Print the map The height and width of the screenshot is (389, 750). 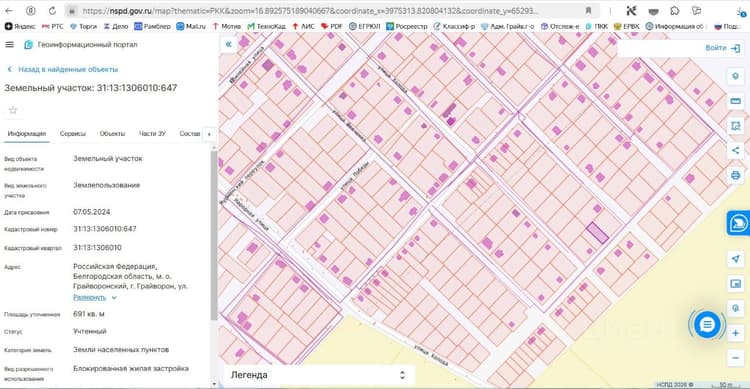pos(736,175)
